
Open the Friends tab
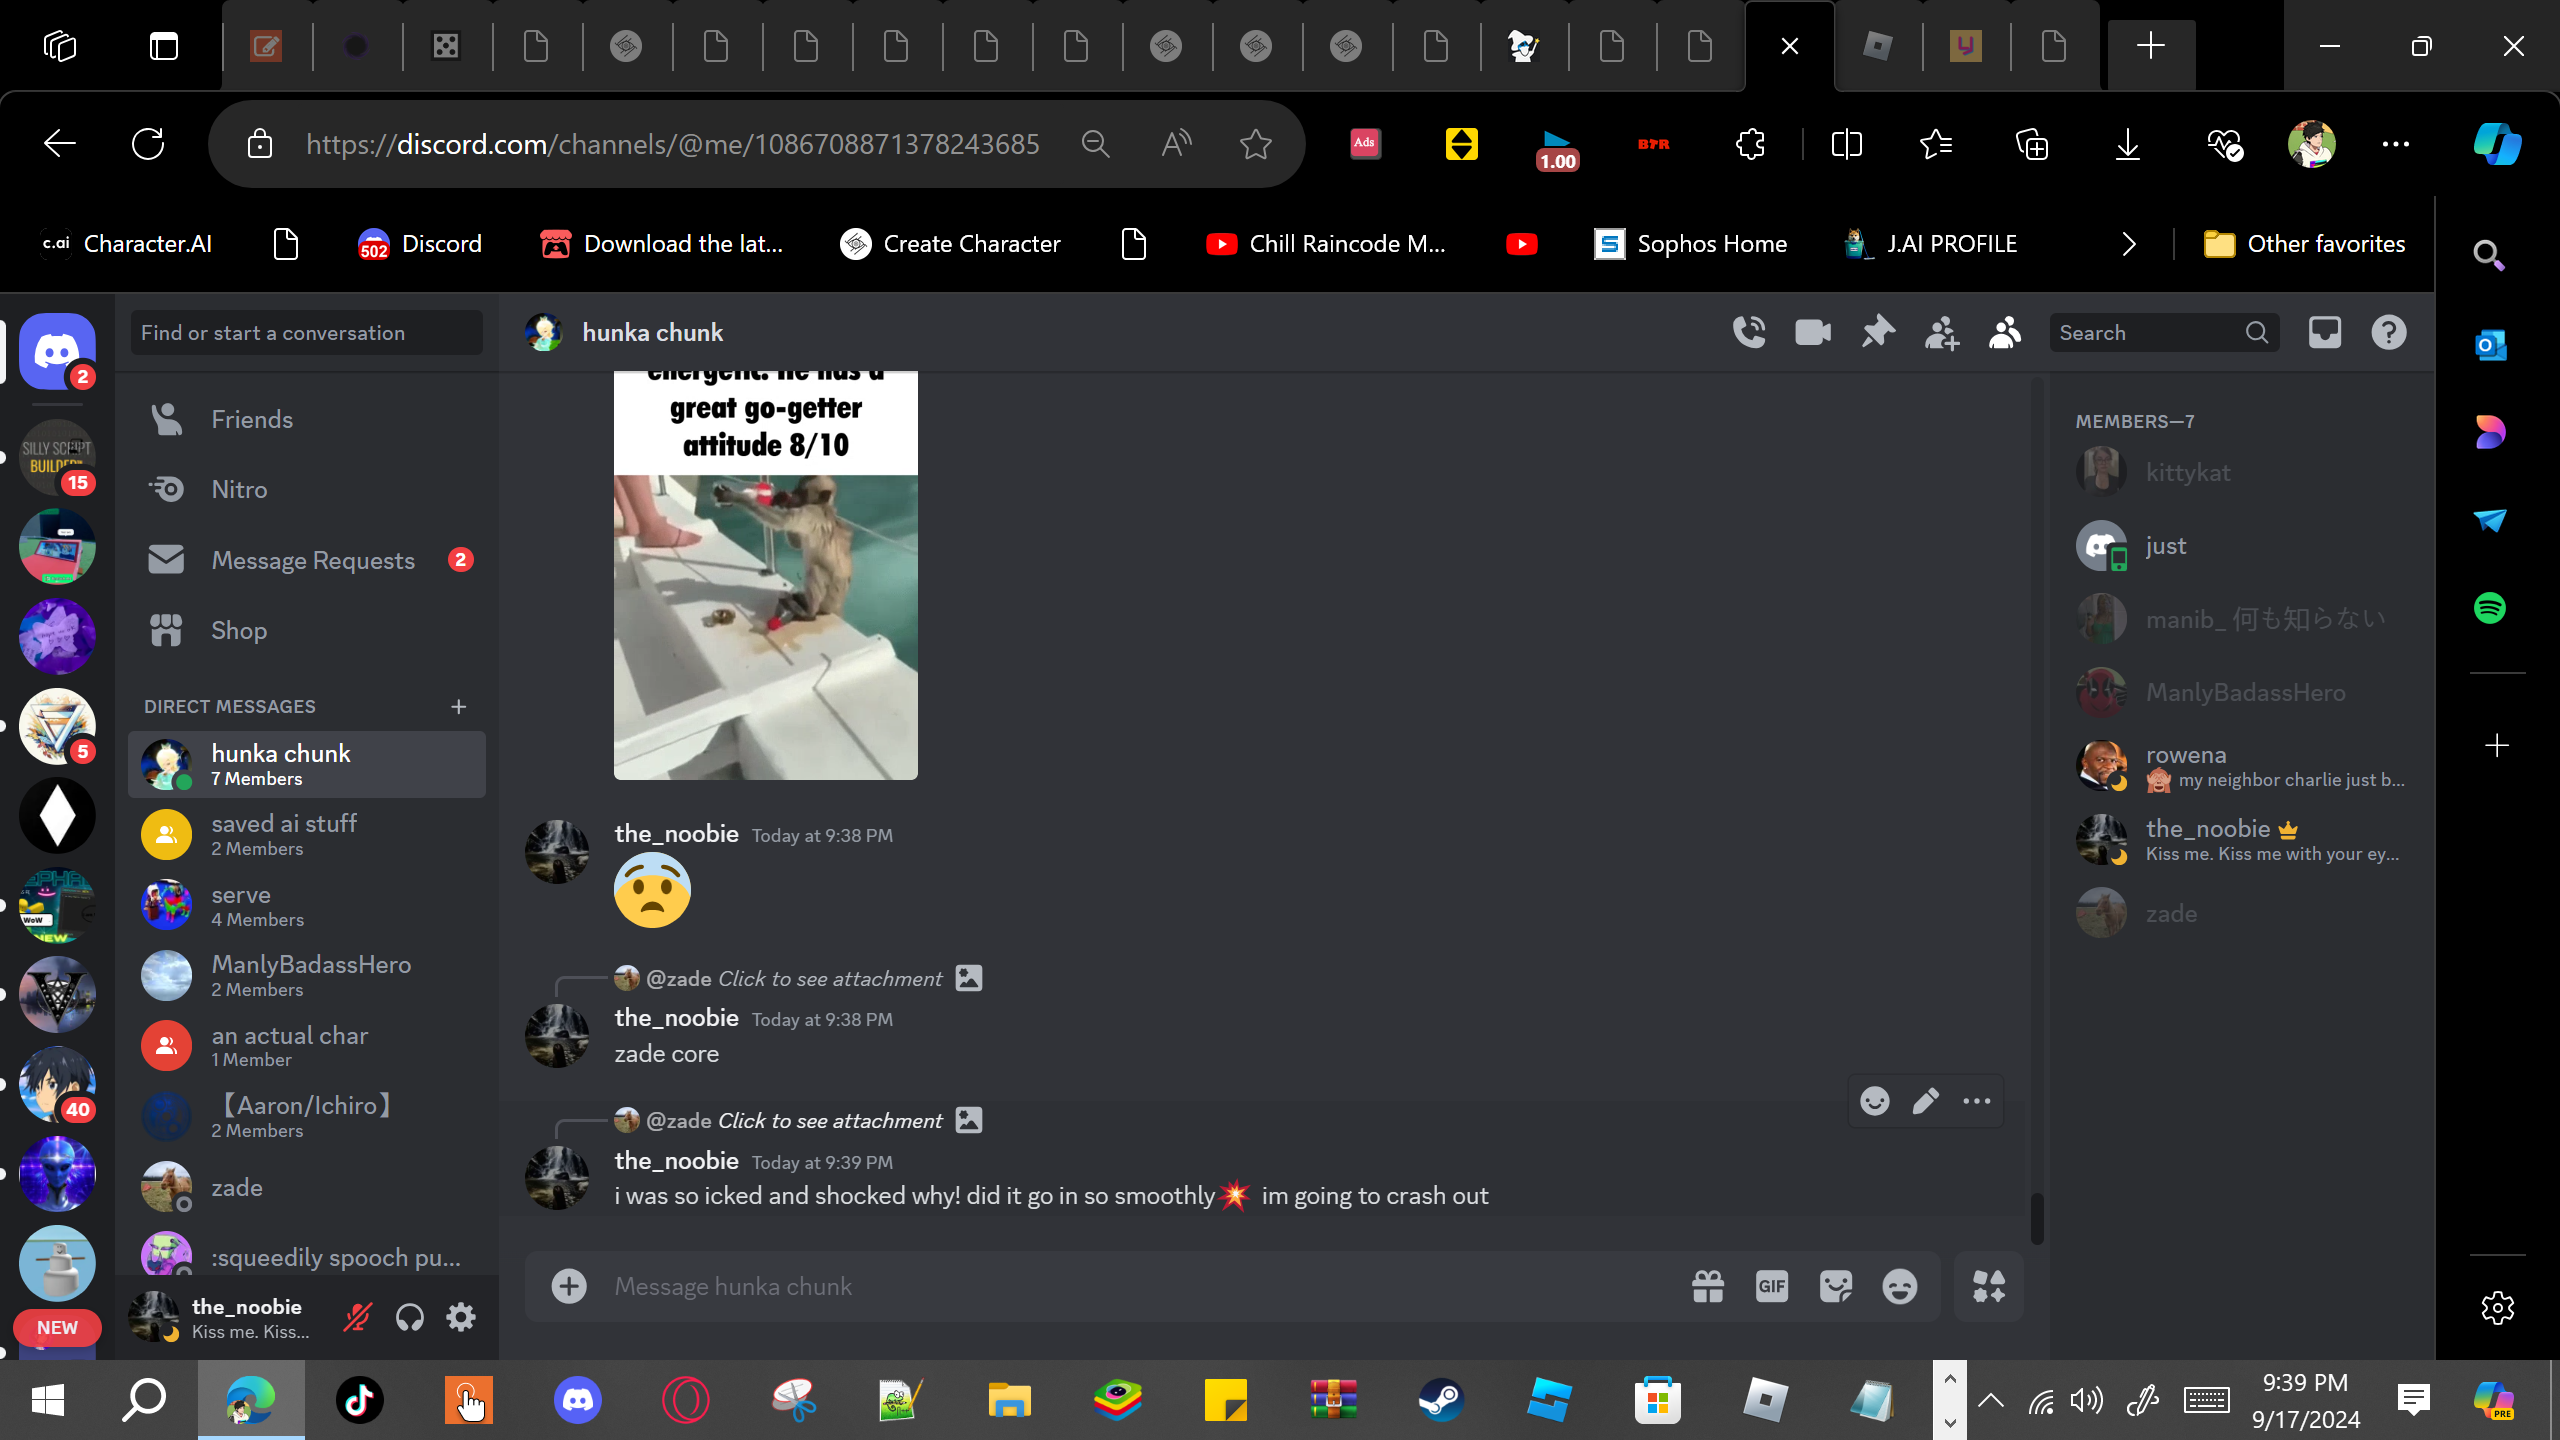point(252,419)
